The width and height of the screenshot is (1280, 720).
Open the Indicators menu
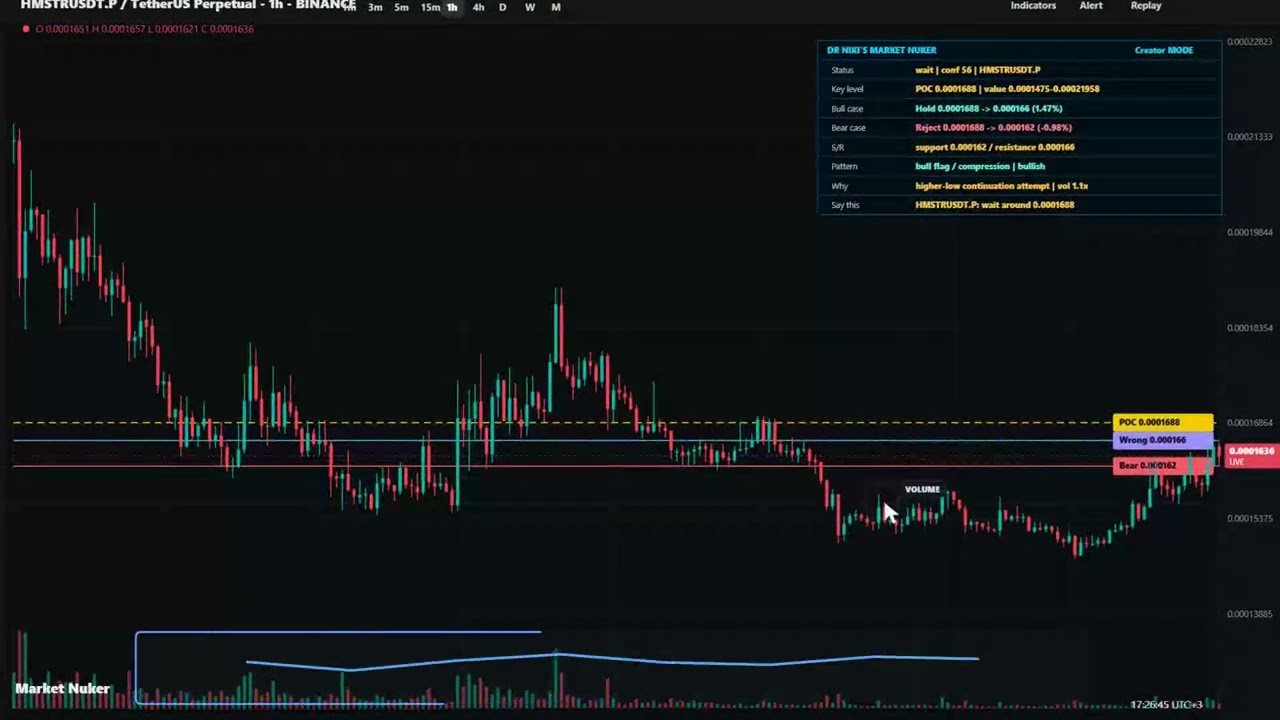click(1033, 6)
